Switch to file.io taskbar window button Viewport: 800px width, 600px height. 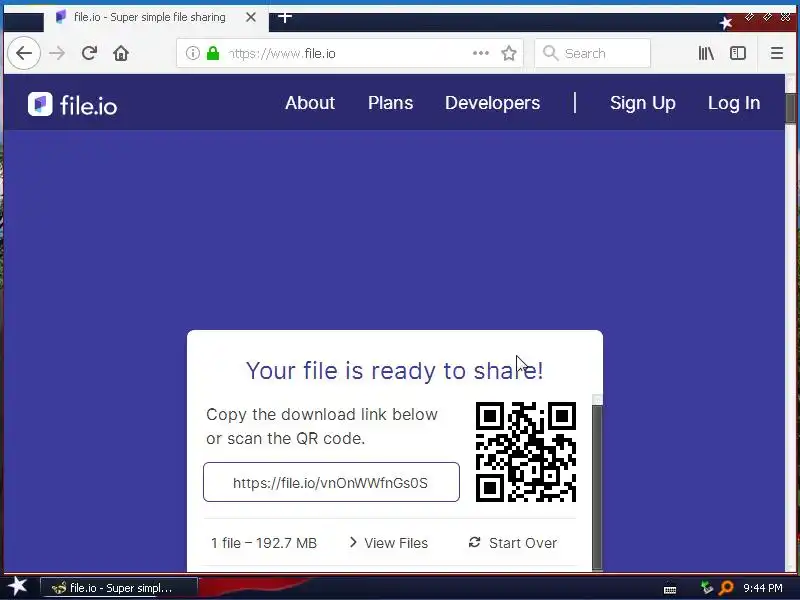119,588
